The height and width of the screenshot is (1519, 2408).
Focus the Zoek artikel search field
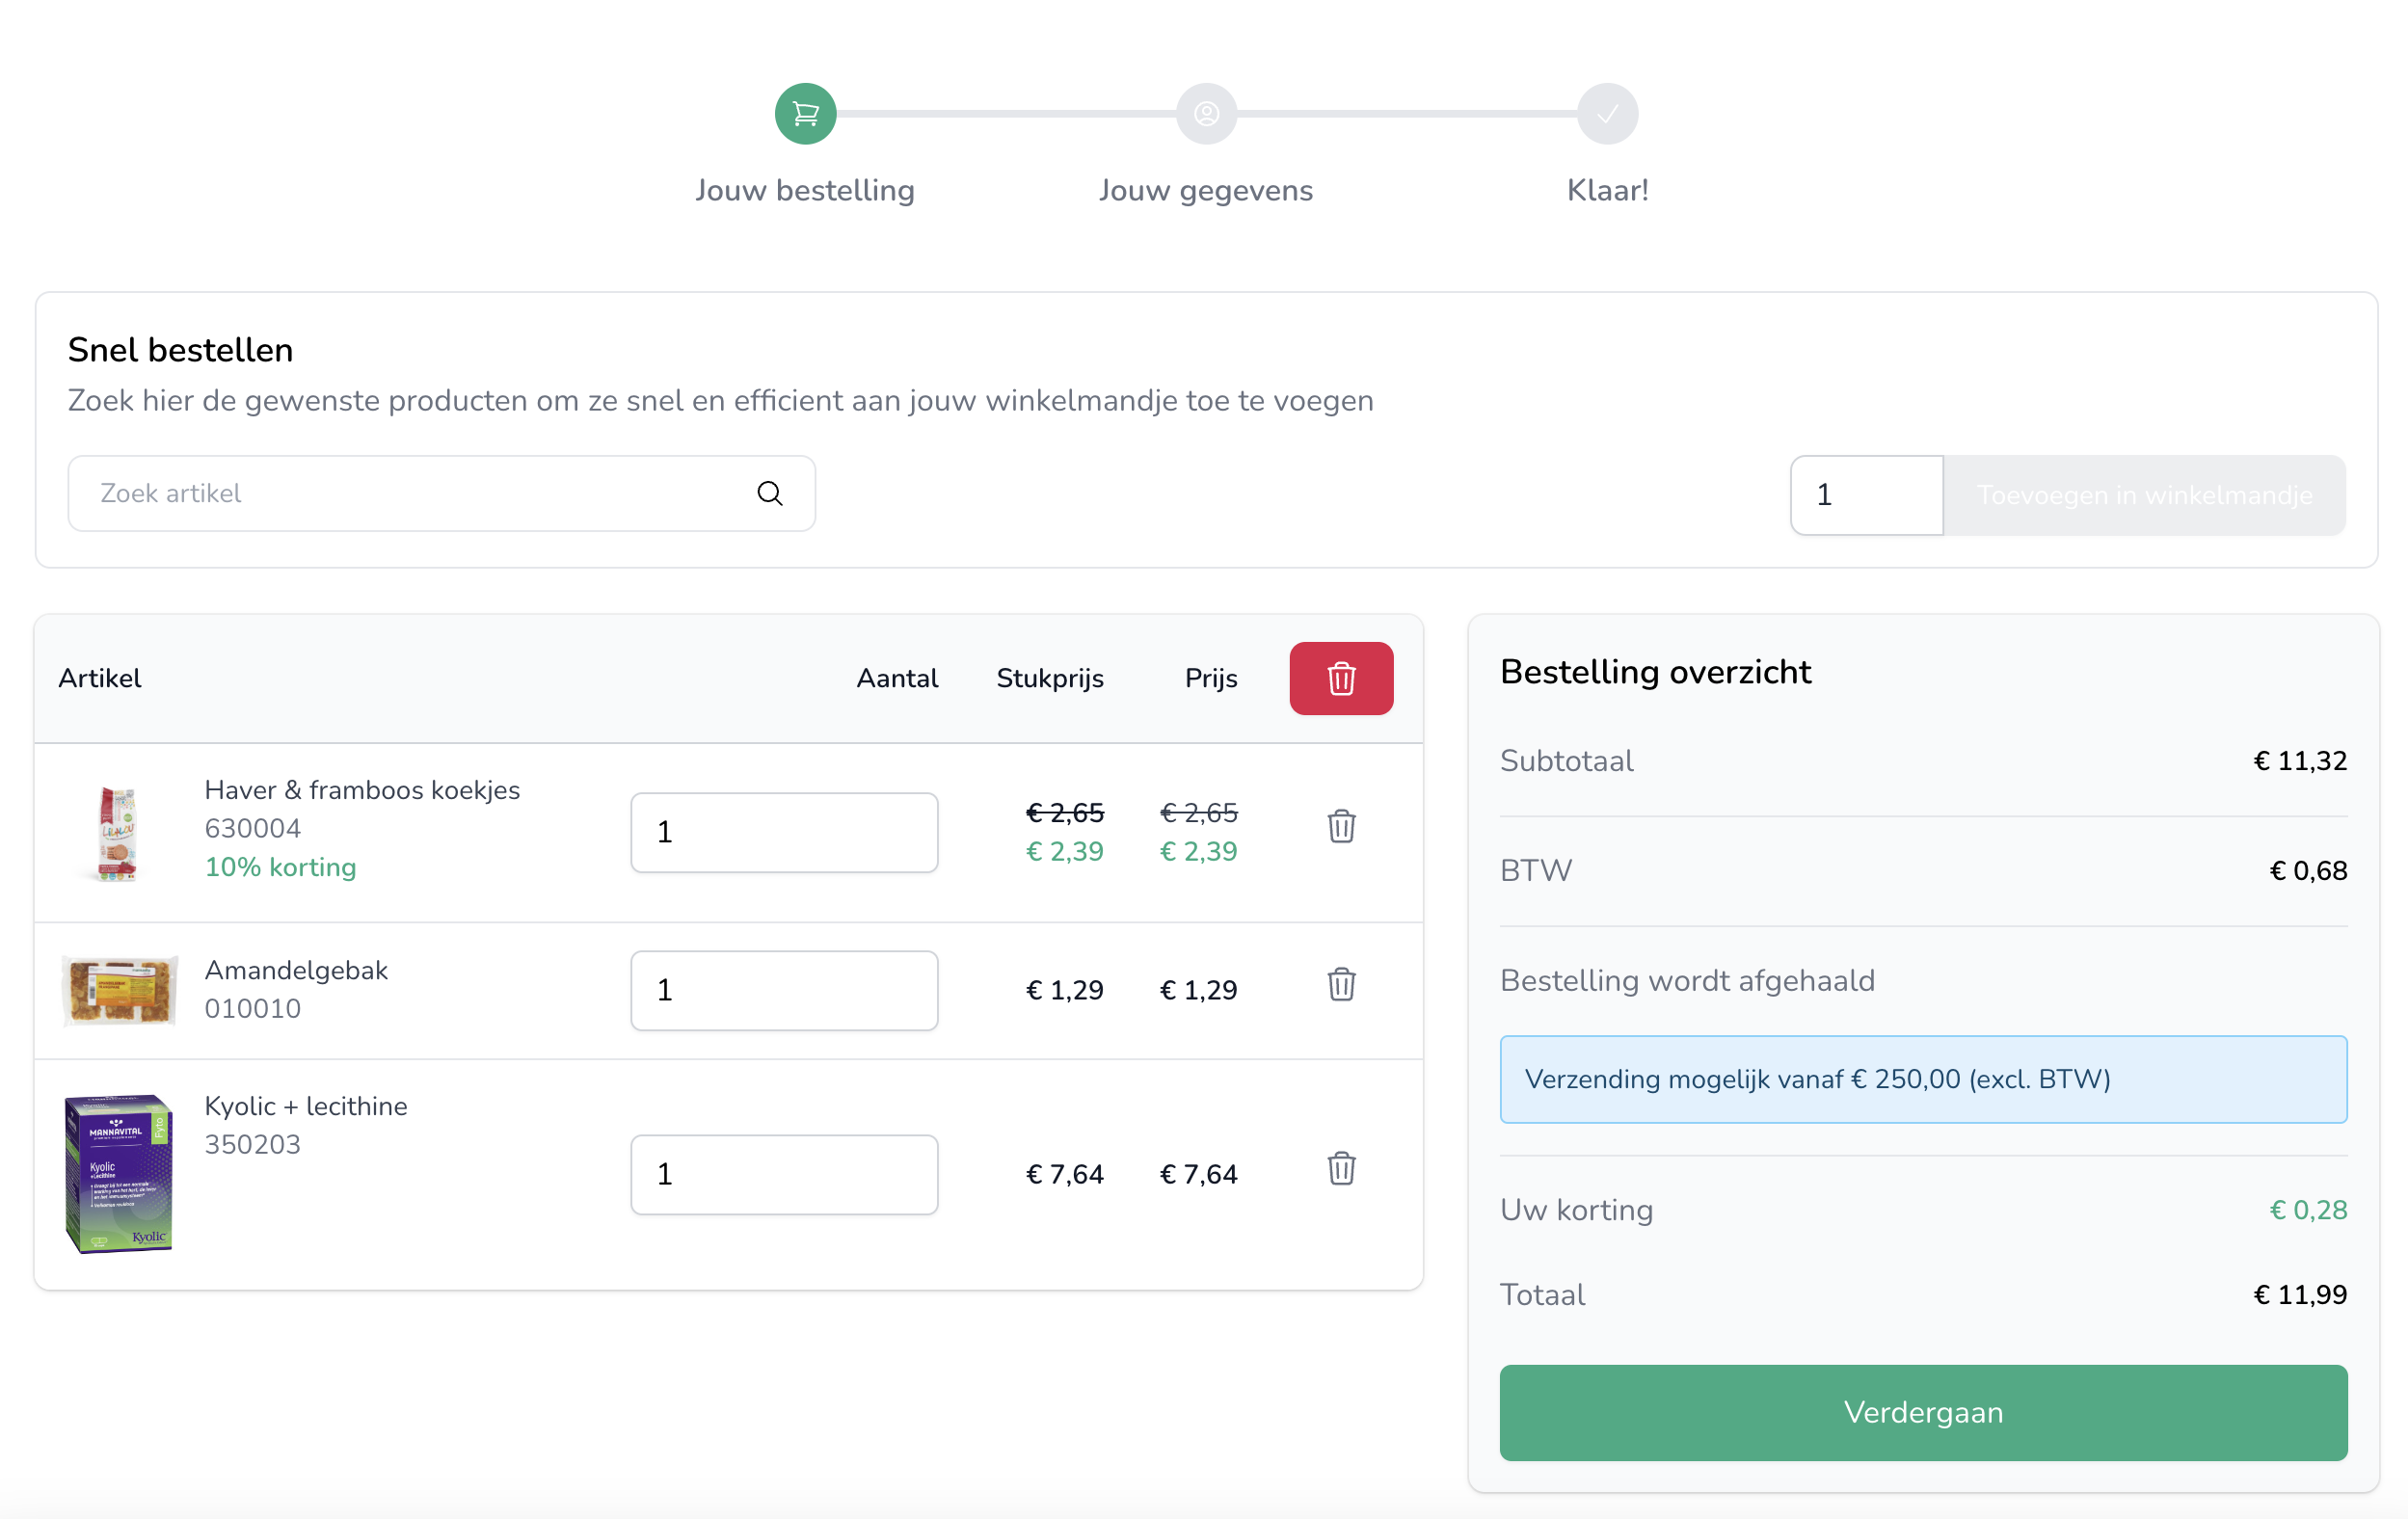click(420, 493)
